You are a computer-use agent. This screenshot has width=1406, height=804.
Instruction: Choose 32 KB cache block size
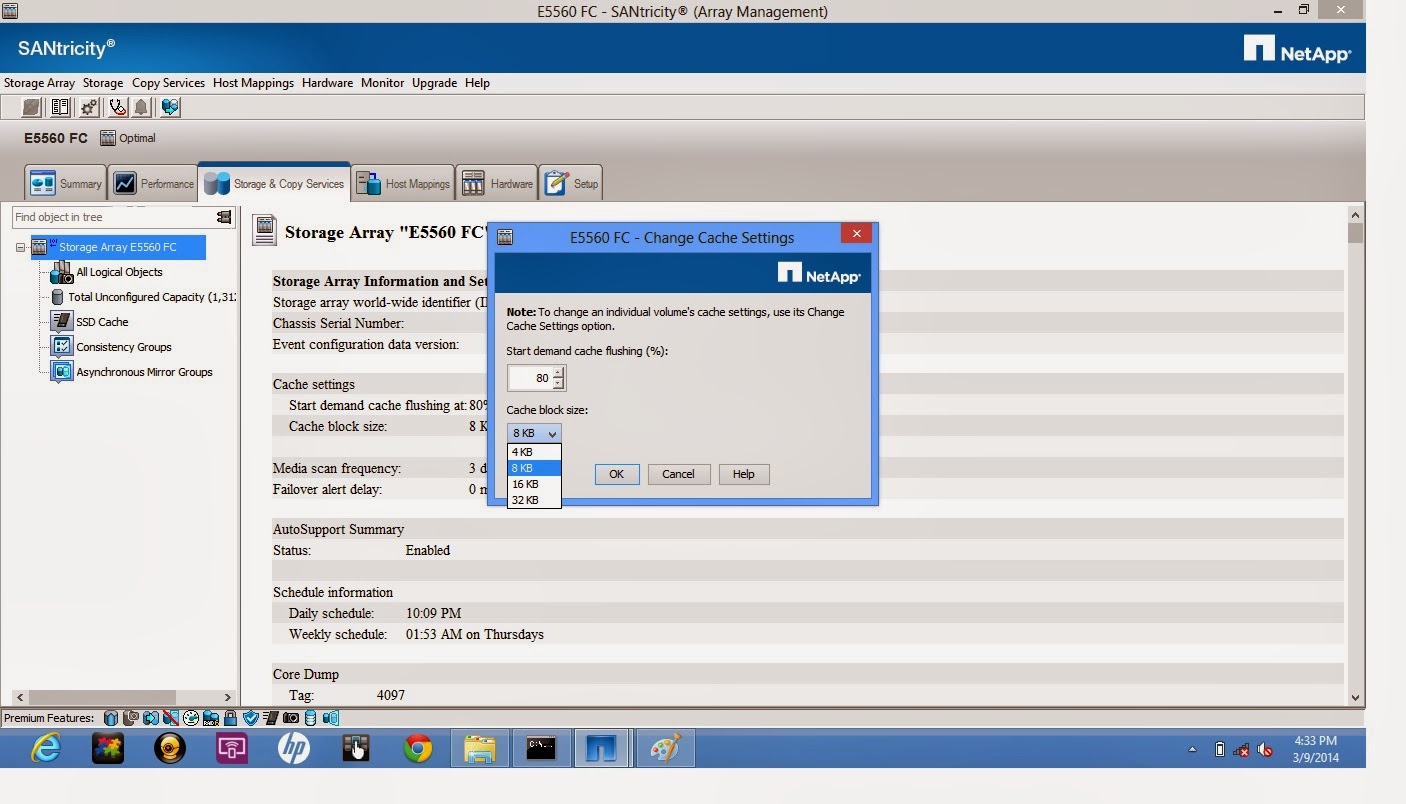[x=534, y=500]
